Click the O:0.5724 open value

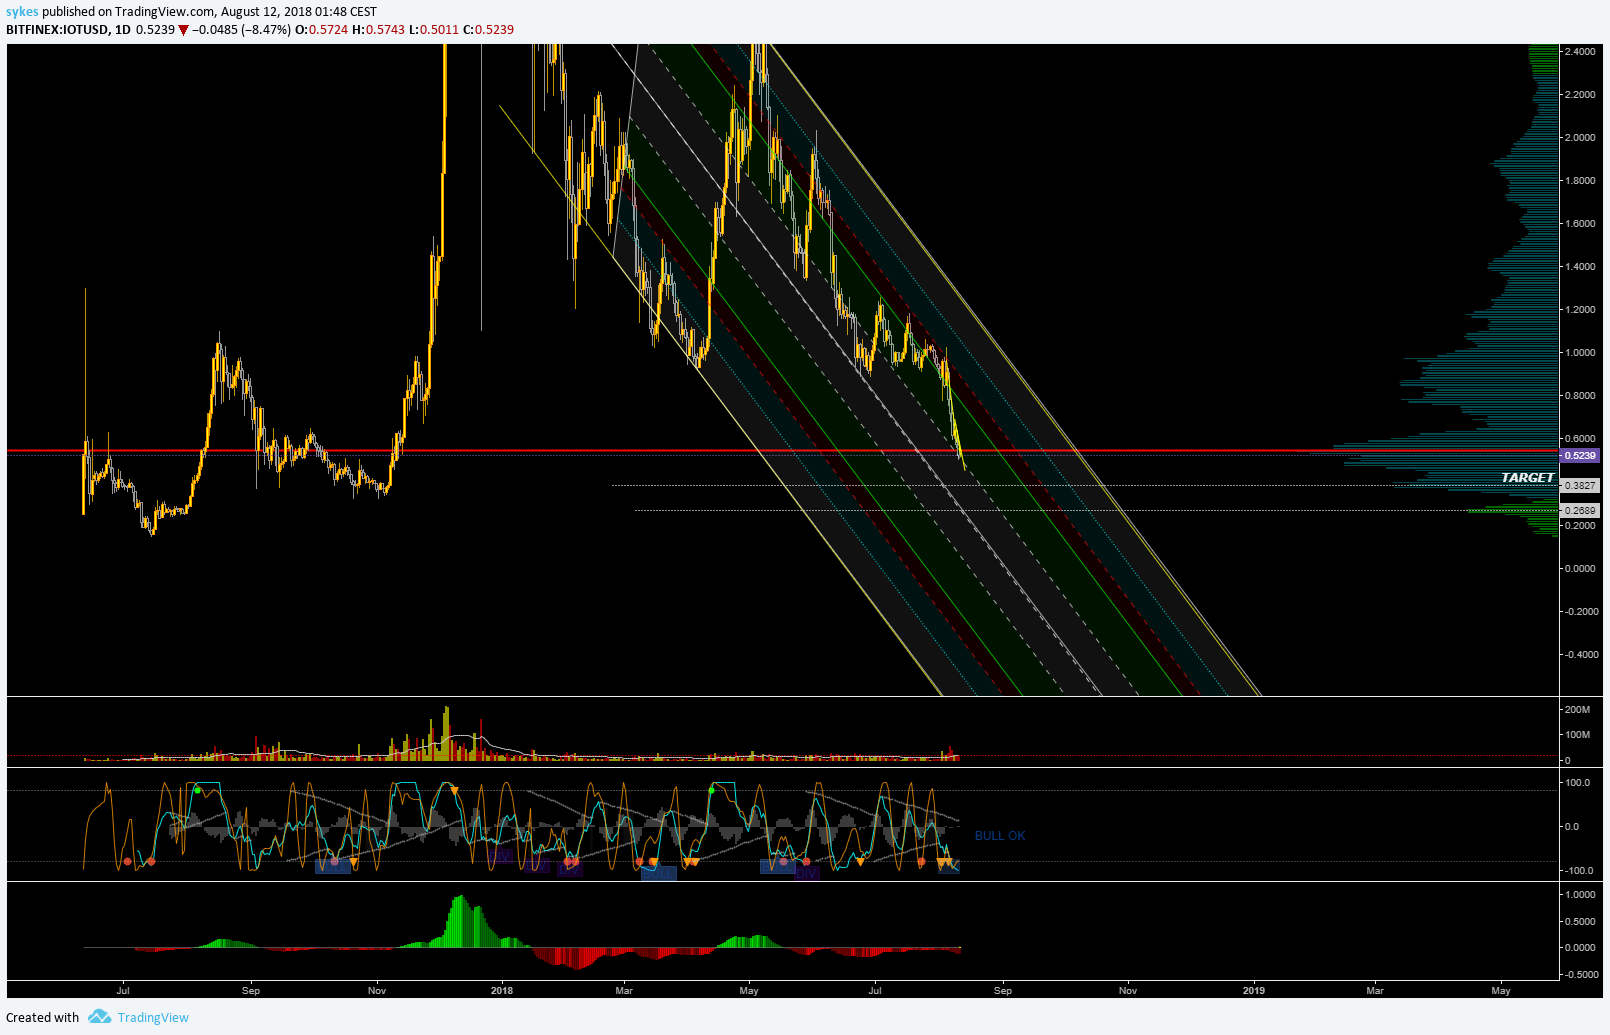pyautogui.click(x=321, y=30)
